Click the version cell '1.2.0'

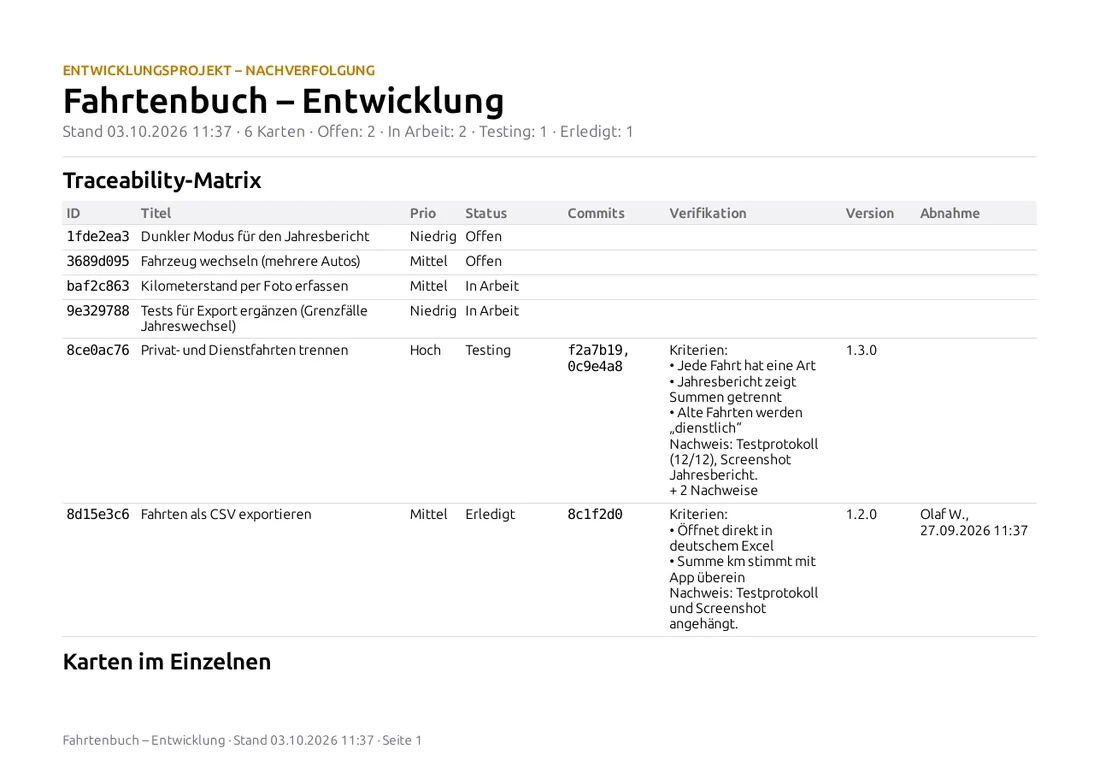click(861, 514)
